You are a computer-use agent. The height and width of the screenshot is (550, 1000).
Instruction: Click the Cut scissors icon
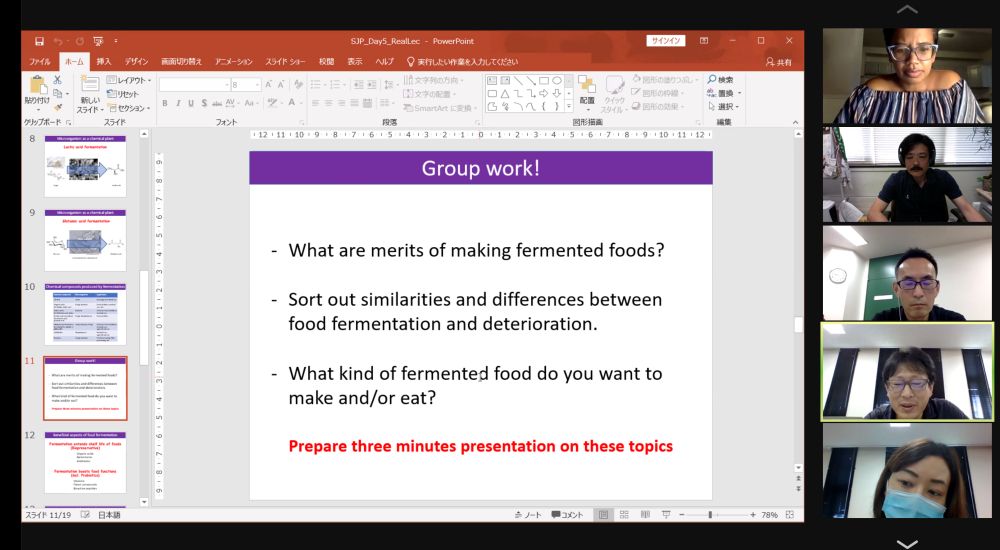pyautogui.click(x=57, y=80)
